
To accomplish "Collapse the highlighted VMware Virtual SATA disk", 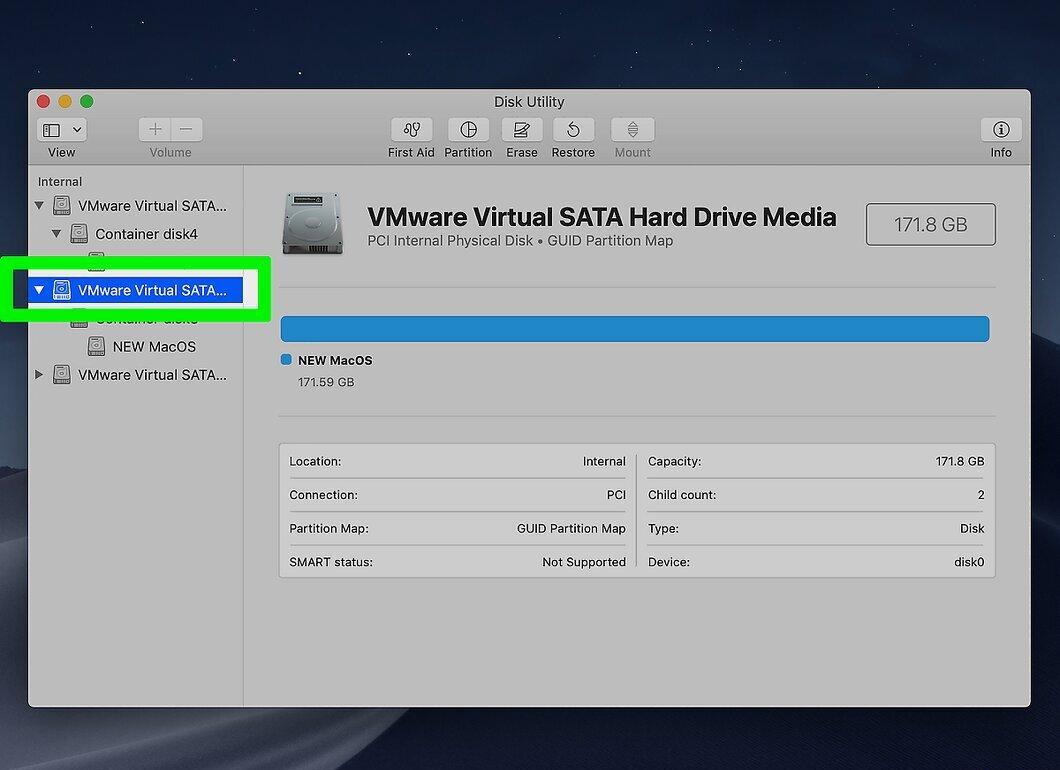I will (x=39, y=290).
